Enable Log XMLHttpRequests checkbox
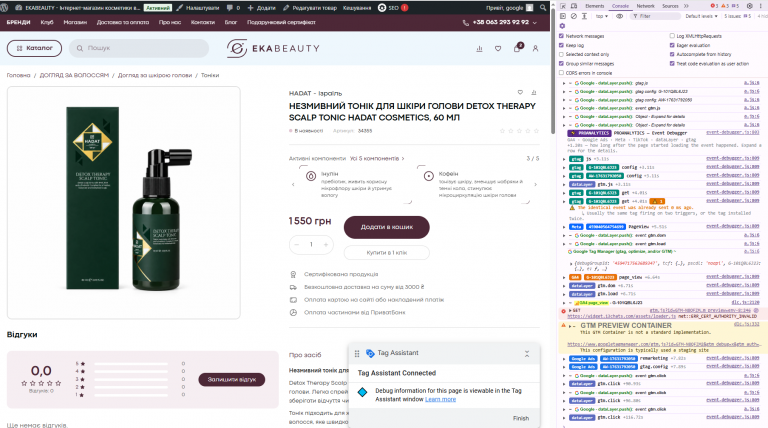The width and height of the screenshot is (768, 428). [x=672, y=36]
